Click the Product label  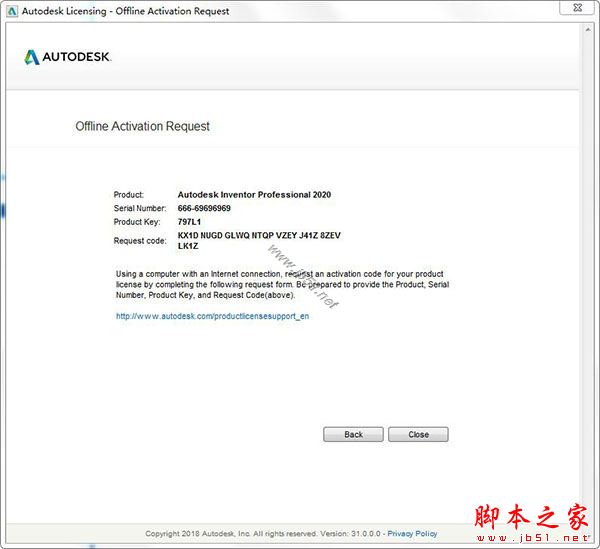coord(129,194)
